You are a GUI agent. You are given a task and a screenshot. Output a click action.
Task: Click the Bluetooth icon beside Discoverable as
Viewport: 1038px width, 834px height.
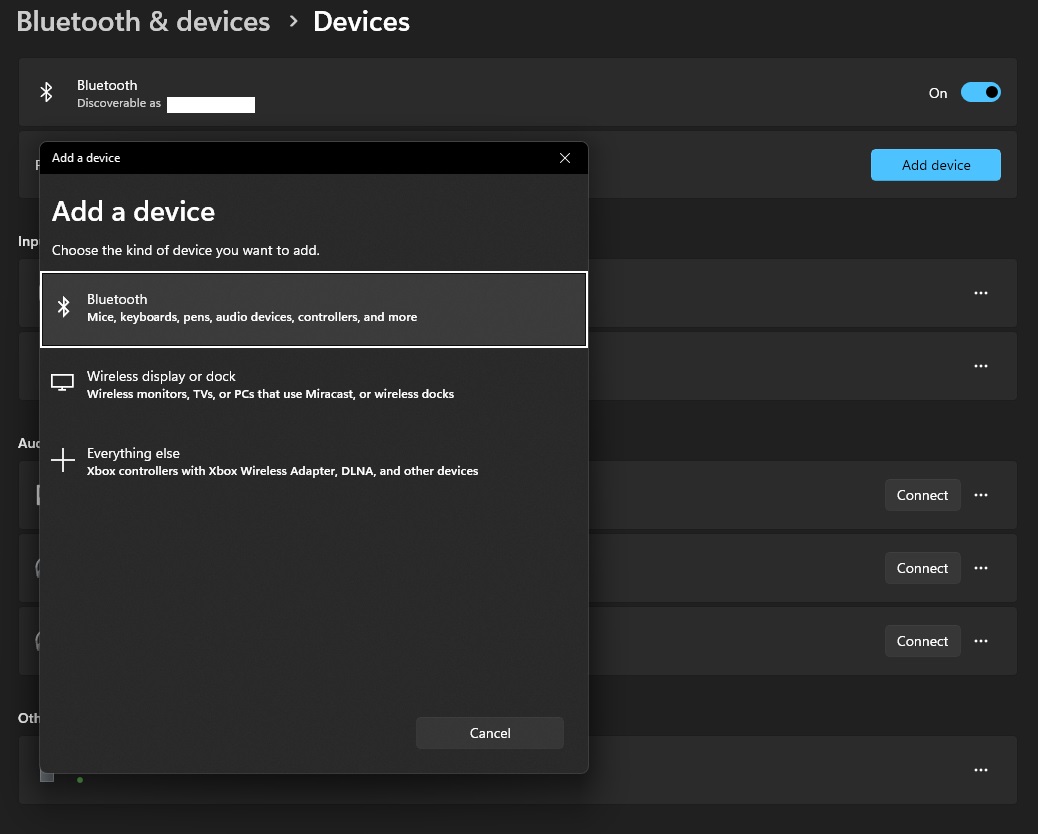46,92
